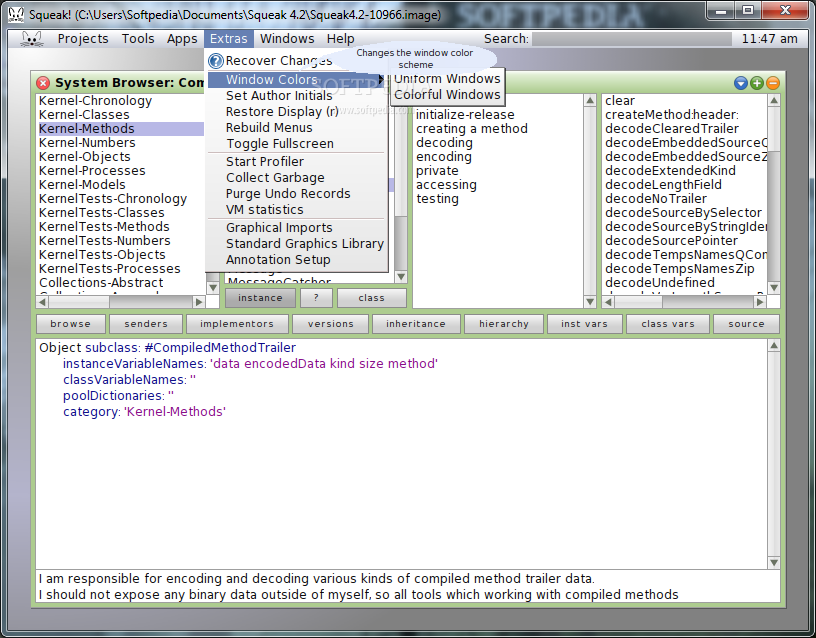The height and width of the screenshot is (638, 816).
Task: Open System Browser window menu blue icon
Action: [741, 83]
